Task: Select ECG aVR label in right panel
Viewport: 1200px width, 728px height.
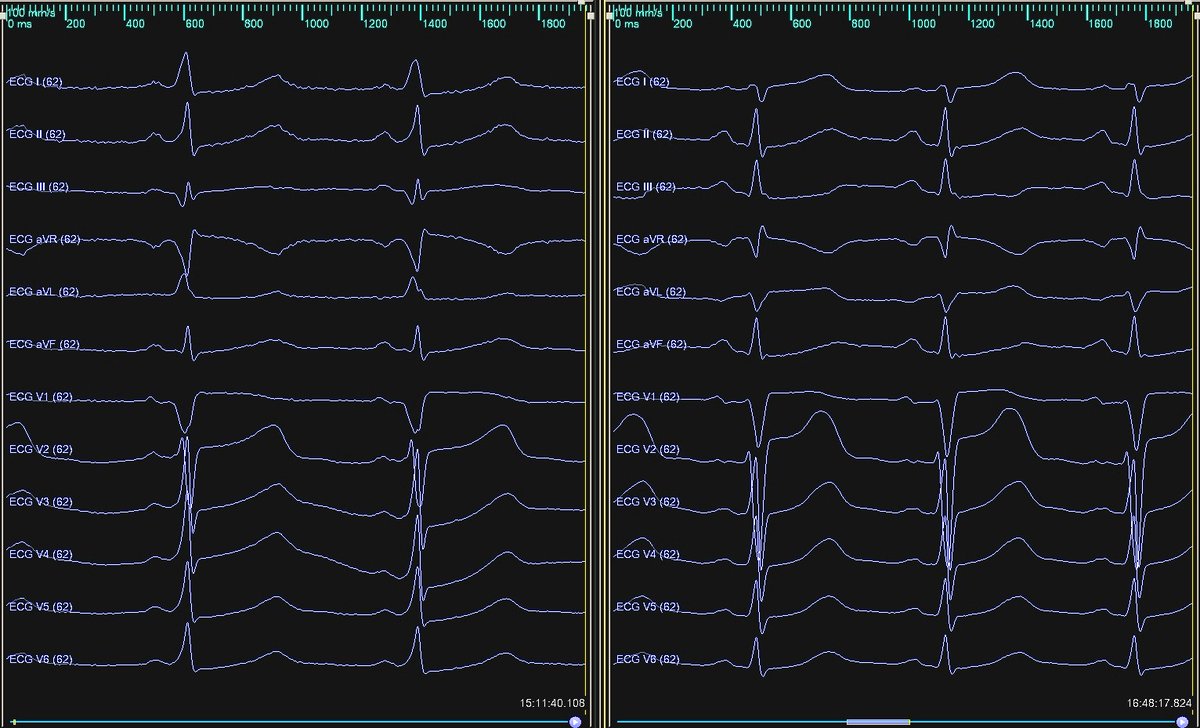Action: click(653, 239)
